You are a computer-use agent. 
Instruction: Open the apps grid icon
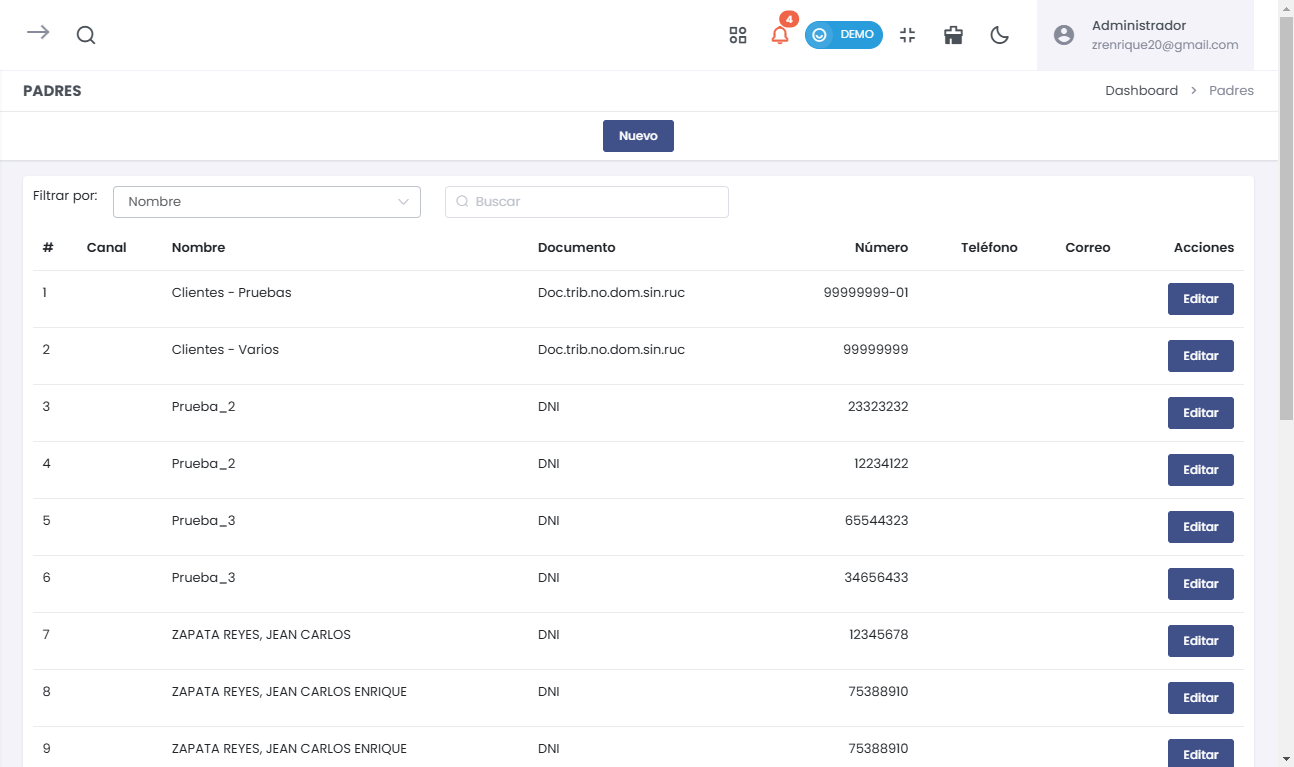click(738, 35)
